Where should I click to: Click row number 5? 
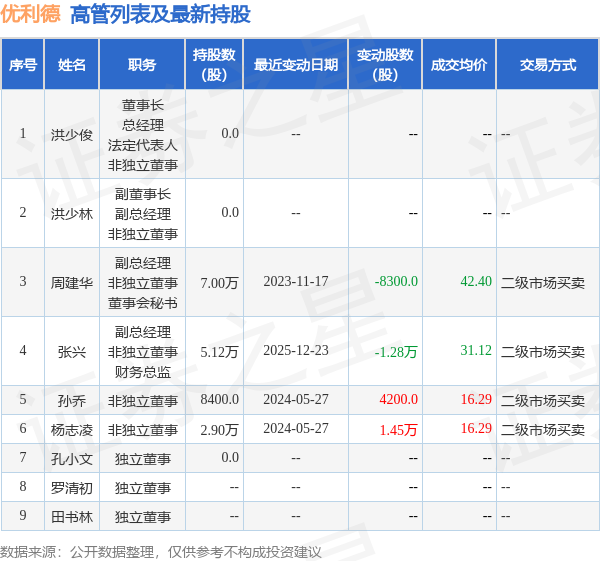click(23, 399)
